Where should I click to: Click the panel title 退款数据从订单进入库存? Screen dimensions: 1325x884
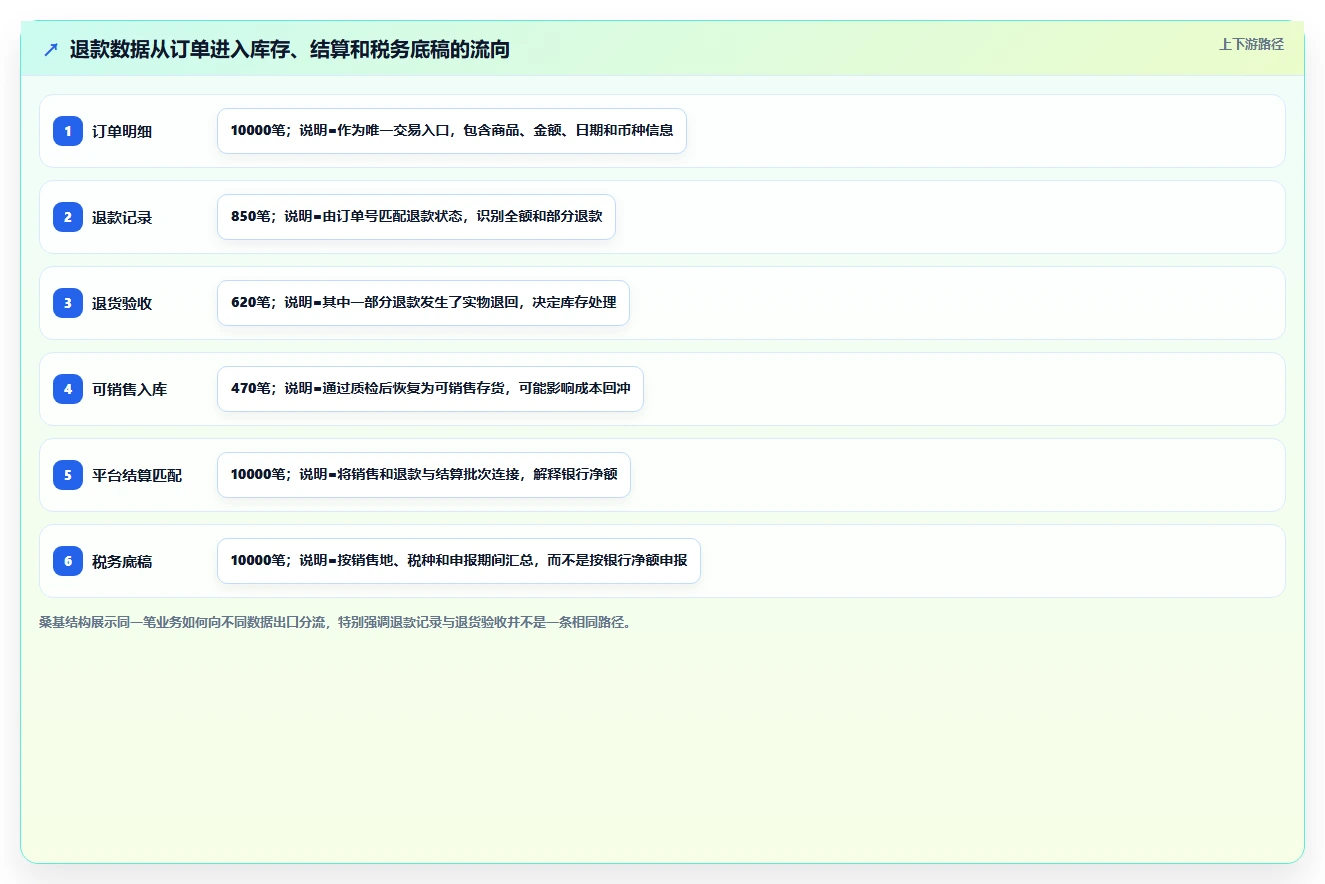pyautogui.click(x=290, y=49)
